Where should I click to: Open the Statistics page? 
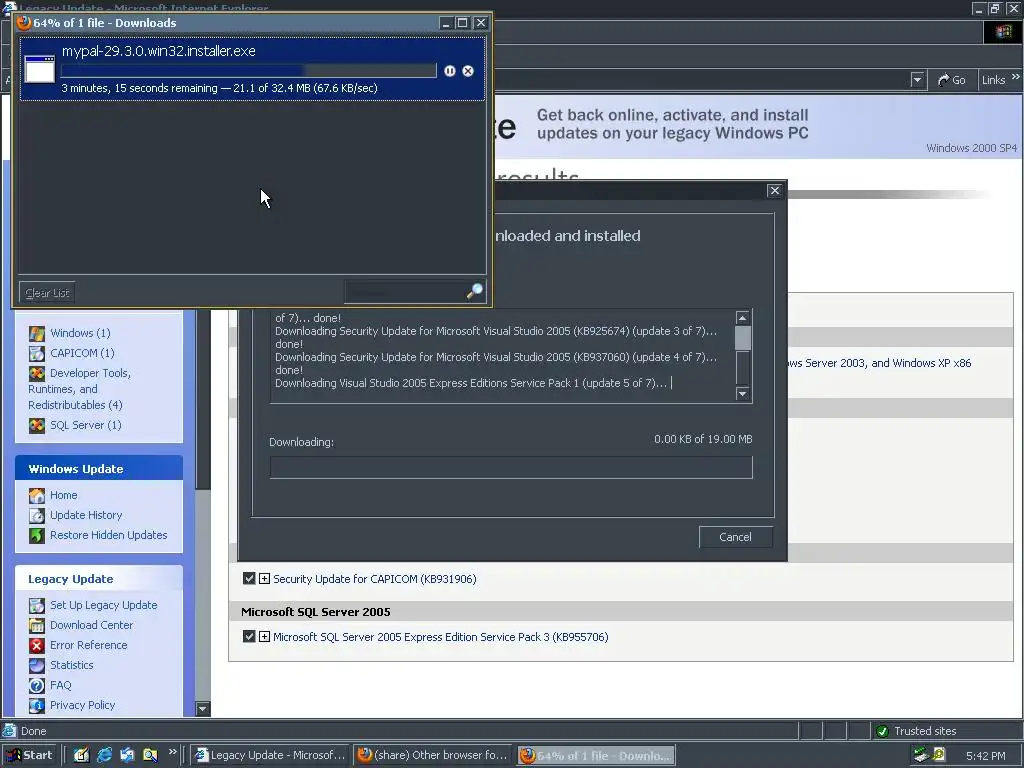point(72,665)
